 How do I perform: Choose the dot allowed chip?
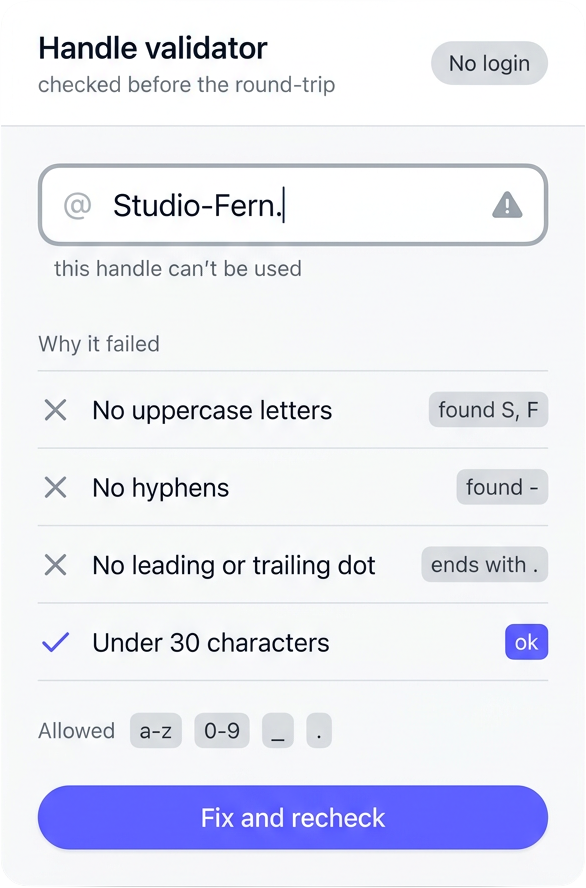tap(319, 731)
